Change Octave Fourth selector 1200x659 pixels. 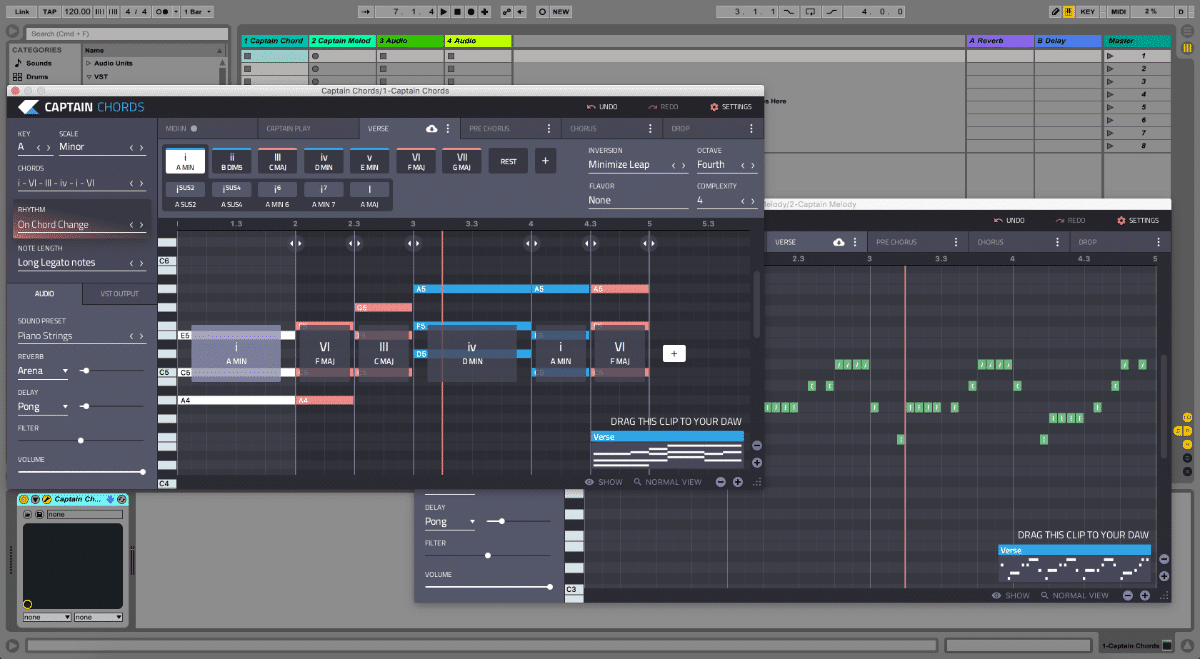point(726,165)
